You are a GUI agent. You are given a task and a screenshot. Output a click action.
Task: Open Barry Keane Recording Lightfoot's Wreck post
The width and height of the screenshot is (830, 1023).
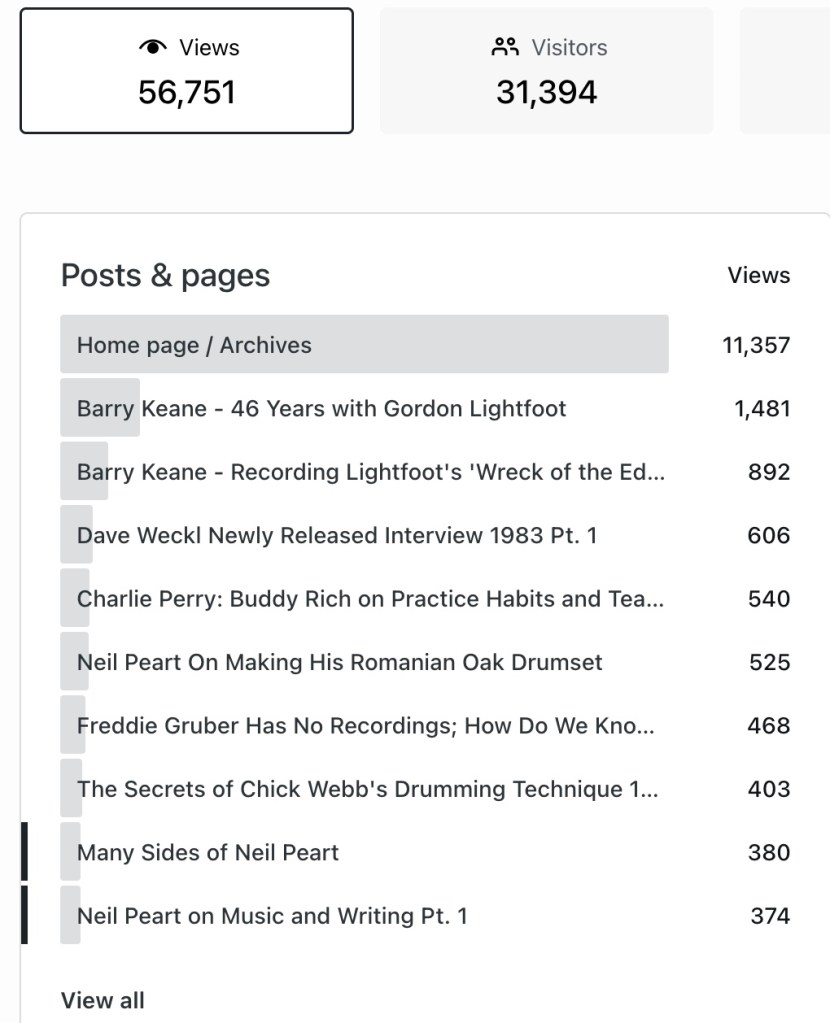[x=370, y=472]
